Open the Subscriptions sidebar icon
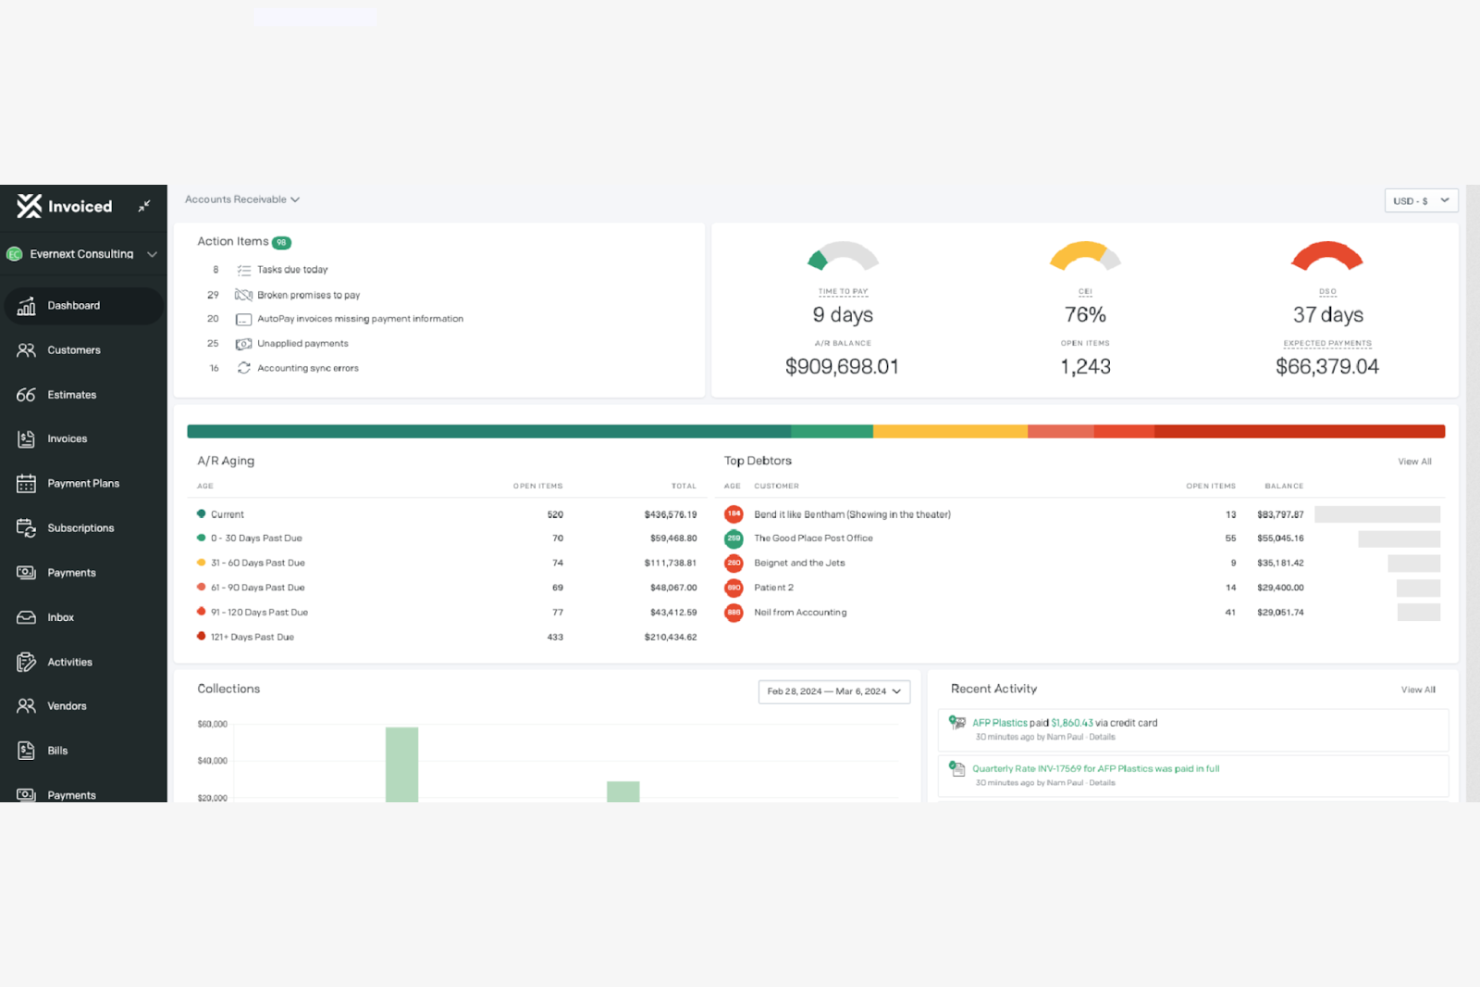This screenshot has width=1480, height=987. click(26, 527)
